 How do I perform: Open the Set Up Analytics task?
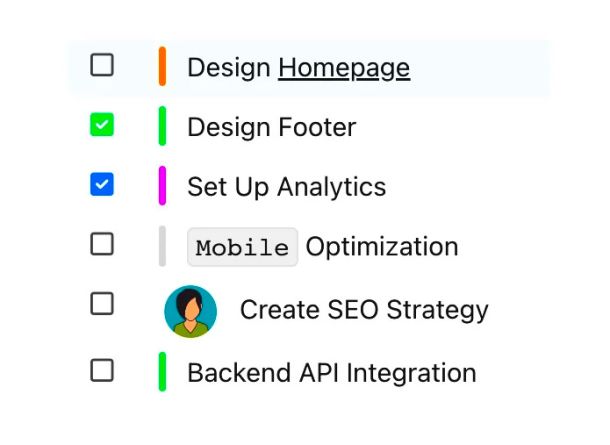(x=286, y=187)
